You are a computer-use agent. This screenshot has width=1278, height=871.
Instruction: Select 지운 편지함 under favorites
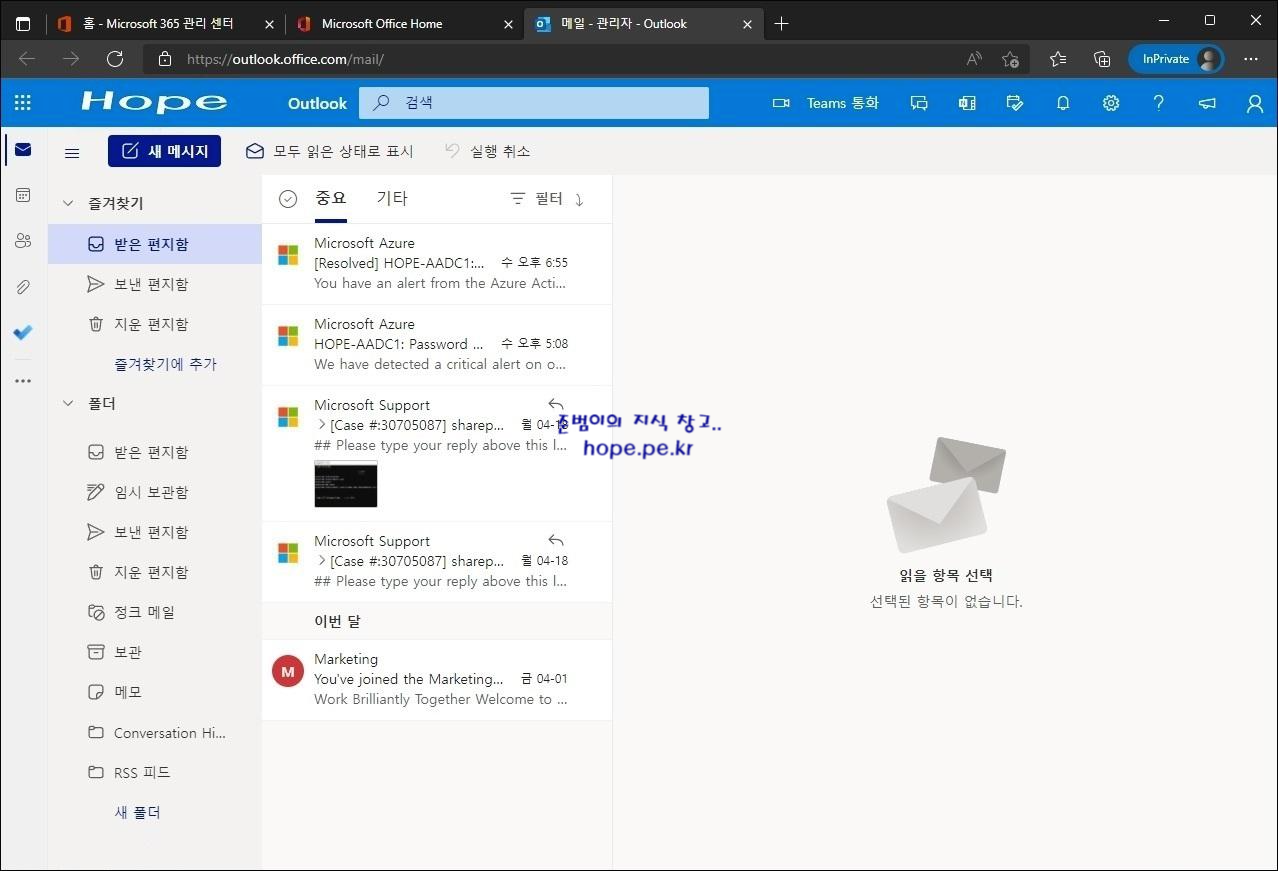pos(155,324)
